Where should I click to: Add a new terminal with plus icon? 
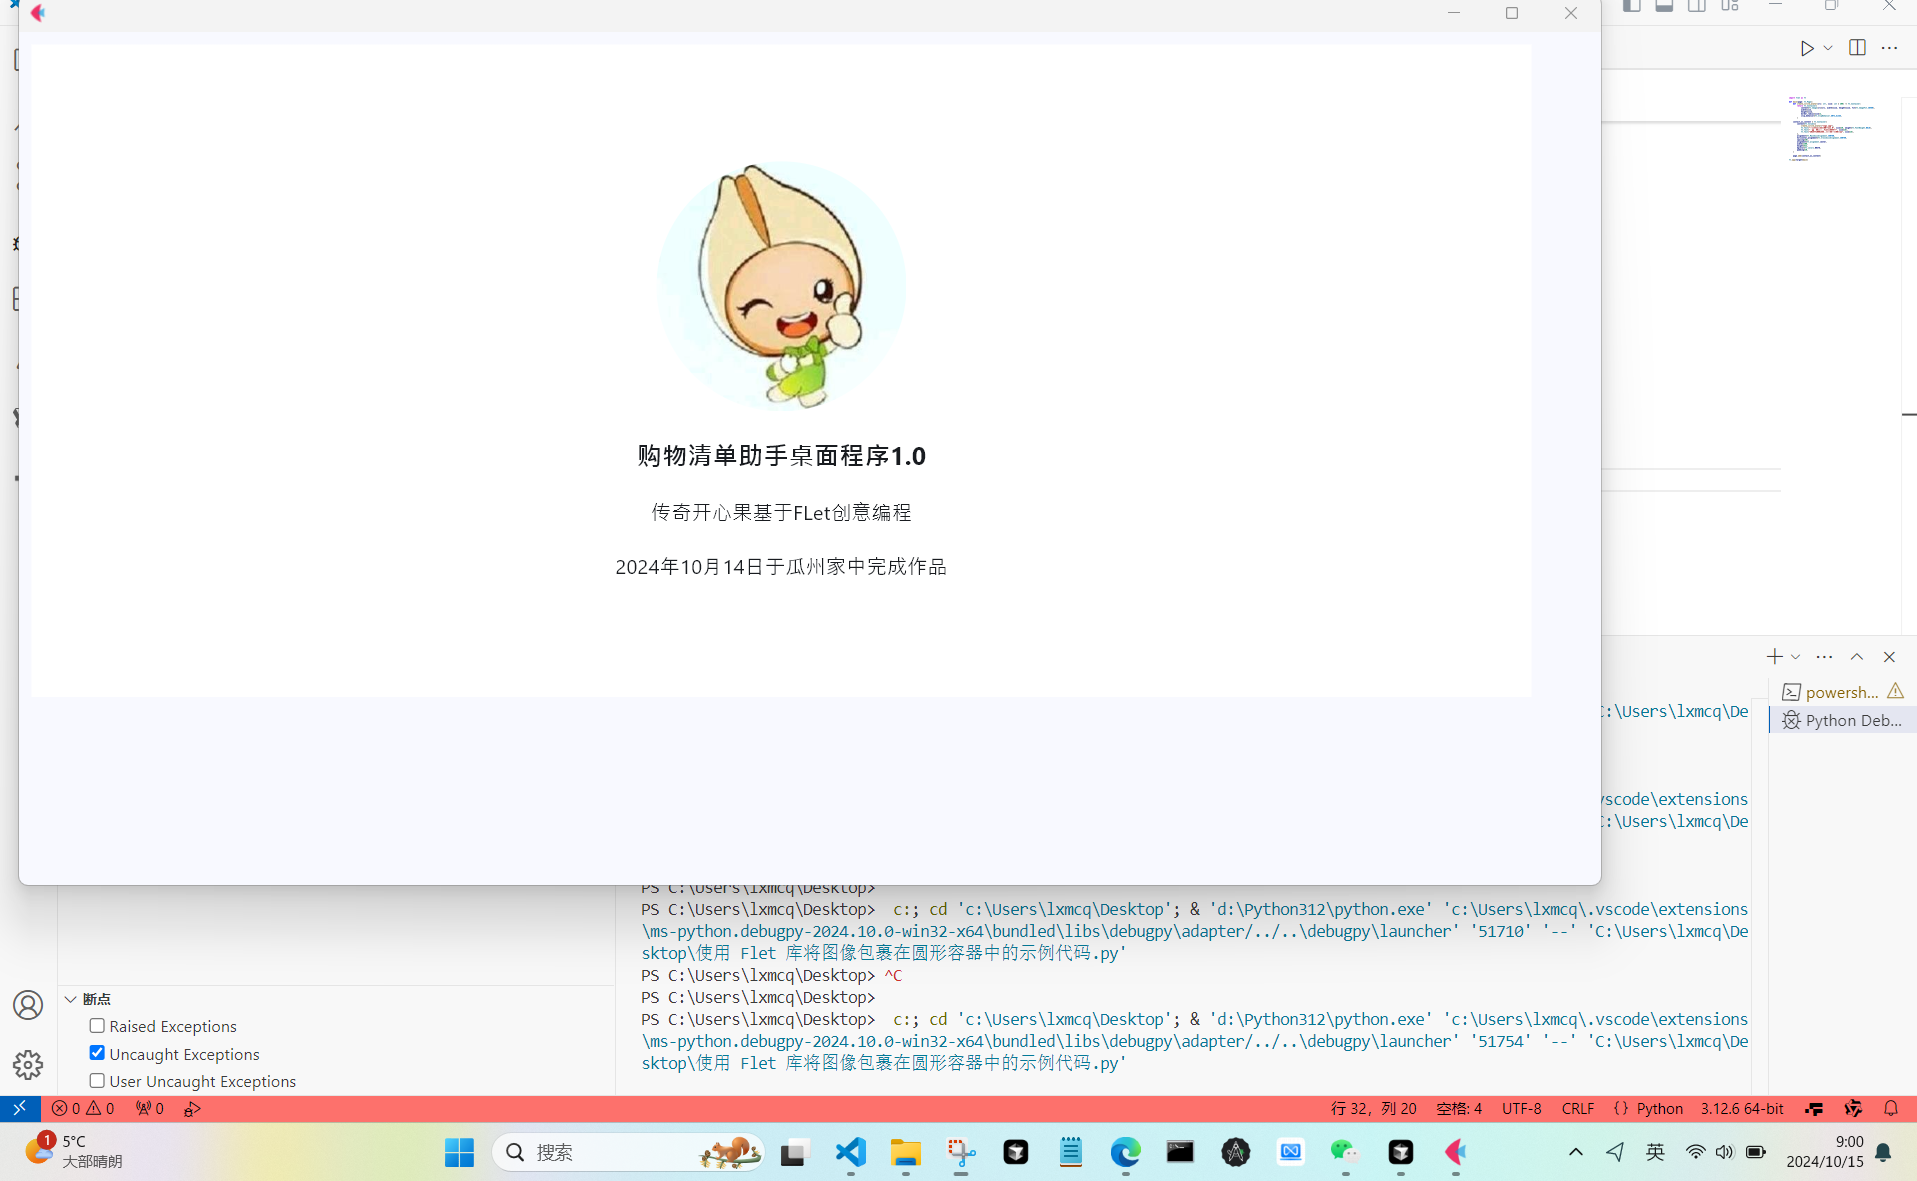click(1774, 657)
